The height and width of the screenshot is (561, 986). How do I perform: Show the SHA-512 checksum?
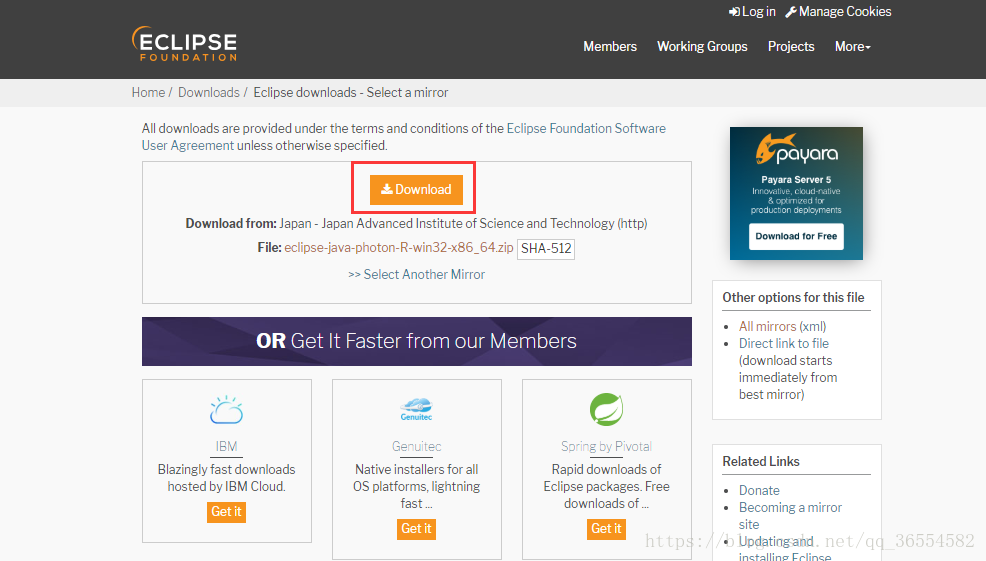click(x=546, y=248)
